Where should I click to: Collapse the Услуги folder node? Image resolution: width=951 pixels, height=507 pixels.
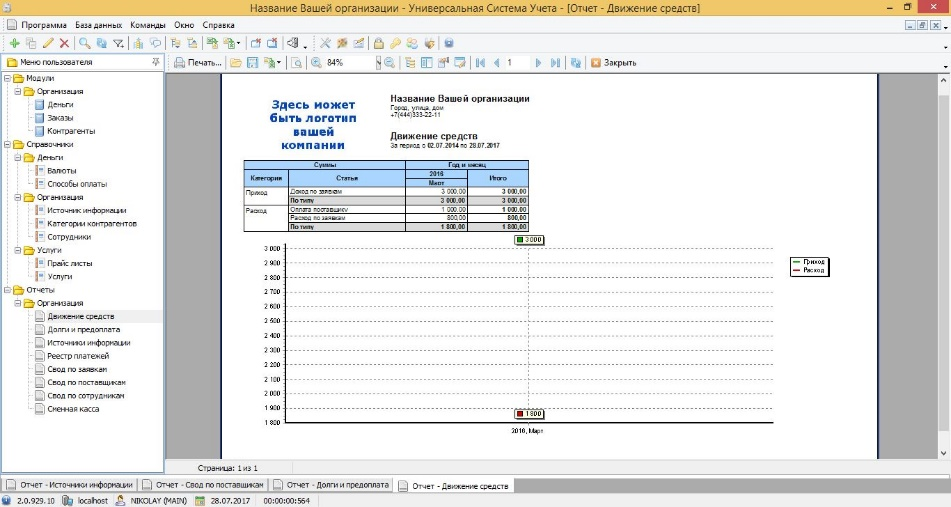pos(18,250)
